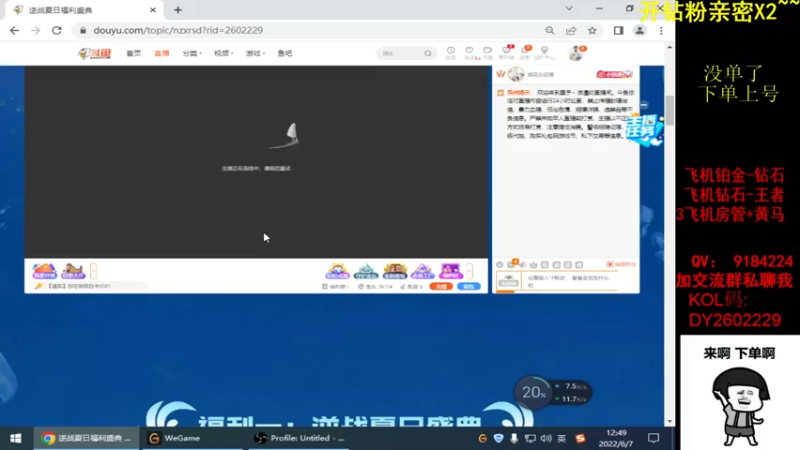Select the golden third gift in the right group

394,270
